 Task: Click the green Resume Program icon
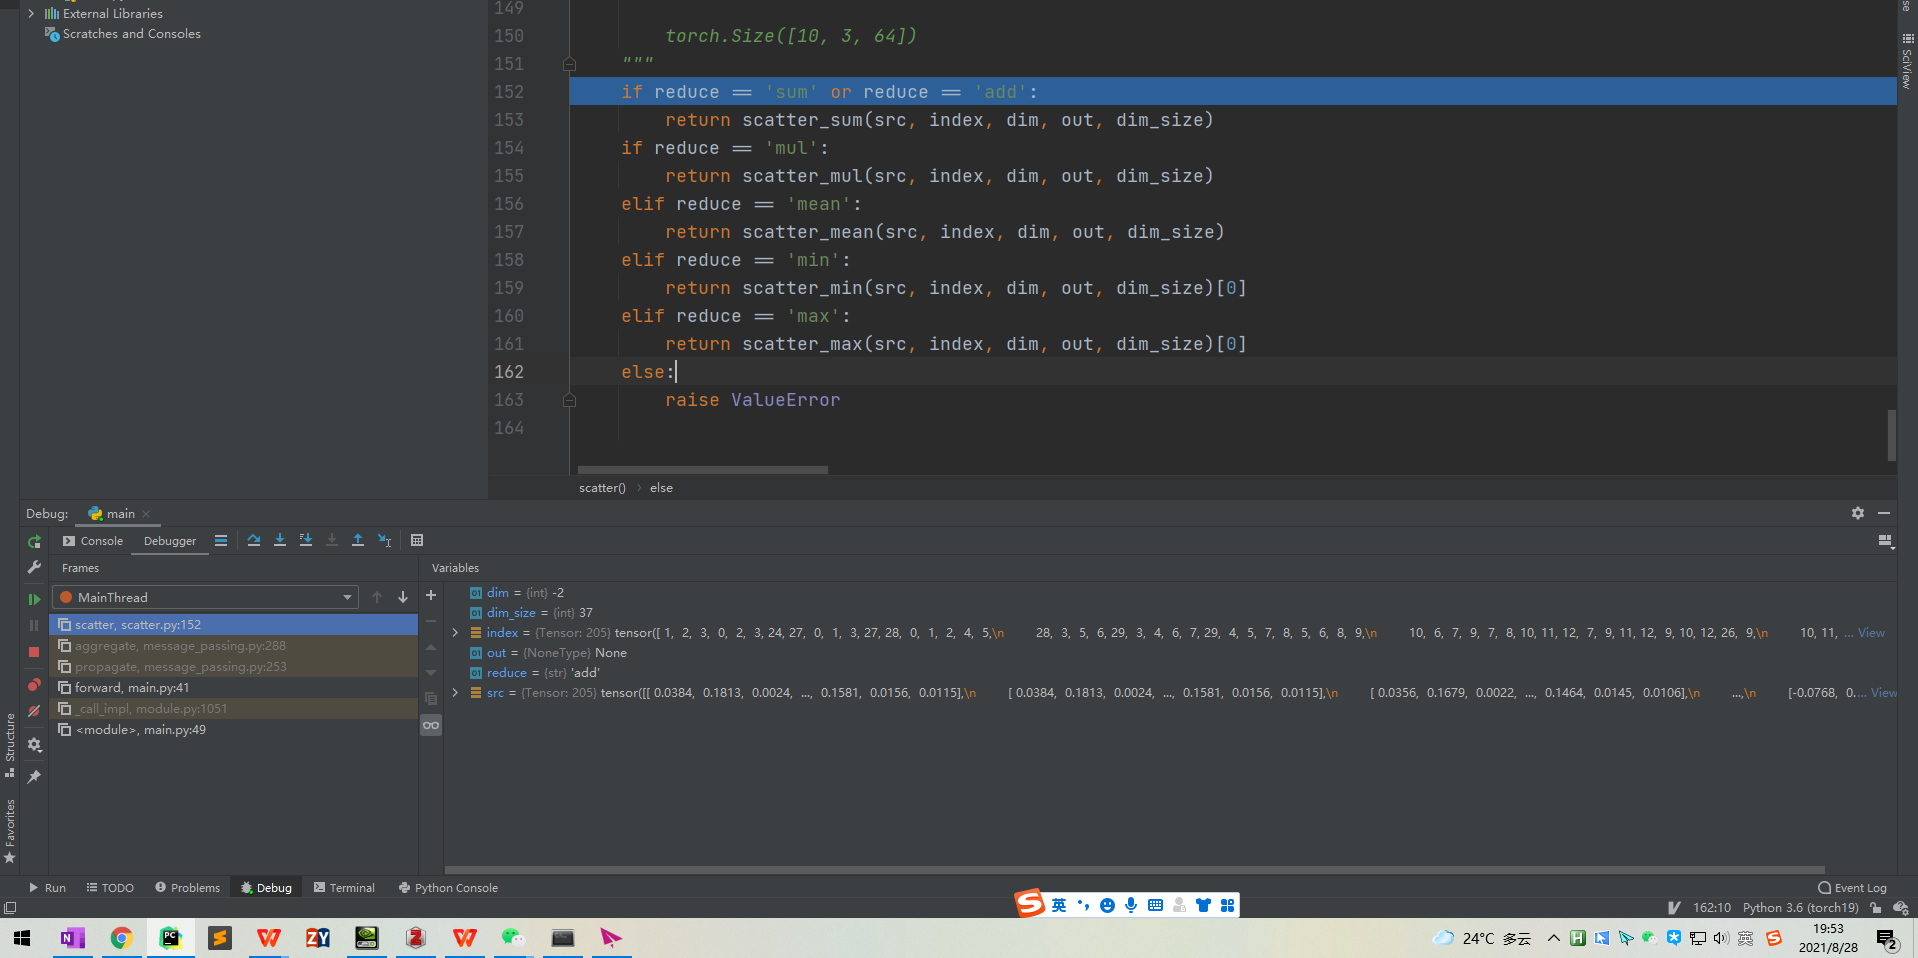[x=34, y=599]
